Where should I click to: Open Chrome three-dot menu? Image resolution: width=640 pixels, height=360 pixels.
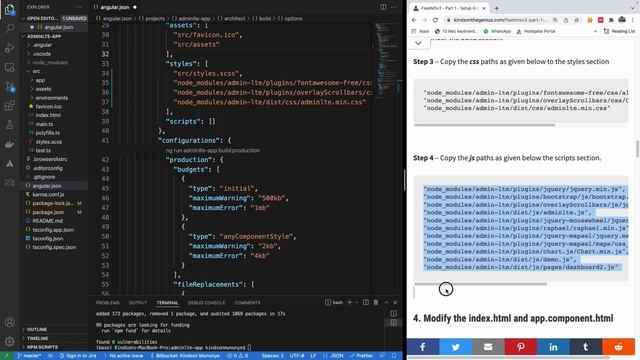[x=633, y=20]
